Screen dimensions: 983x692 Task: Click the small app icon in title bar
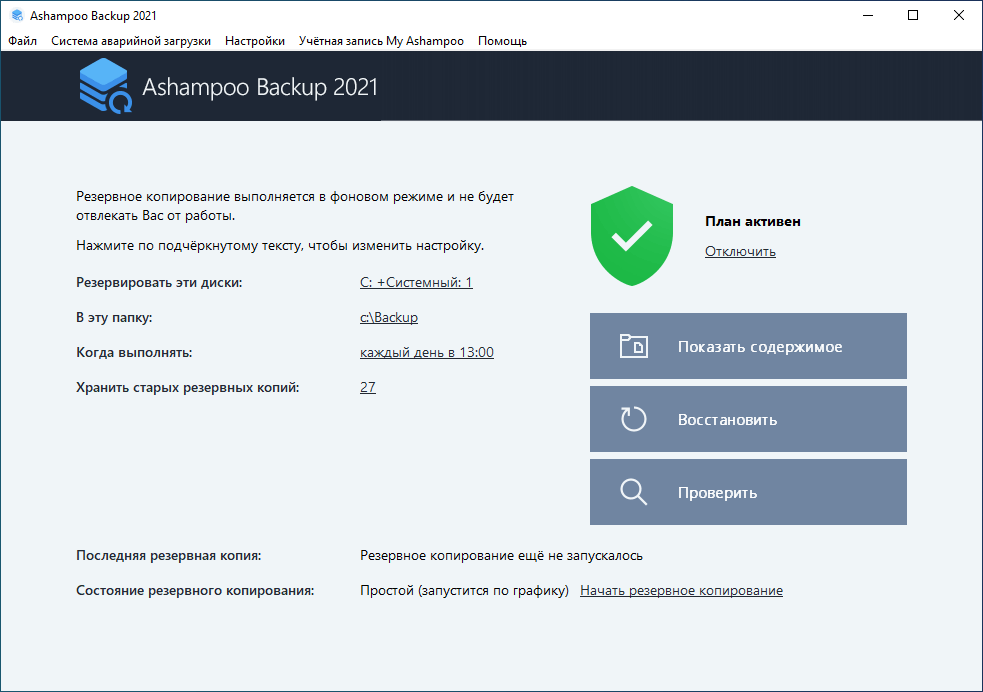(17, 16)
